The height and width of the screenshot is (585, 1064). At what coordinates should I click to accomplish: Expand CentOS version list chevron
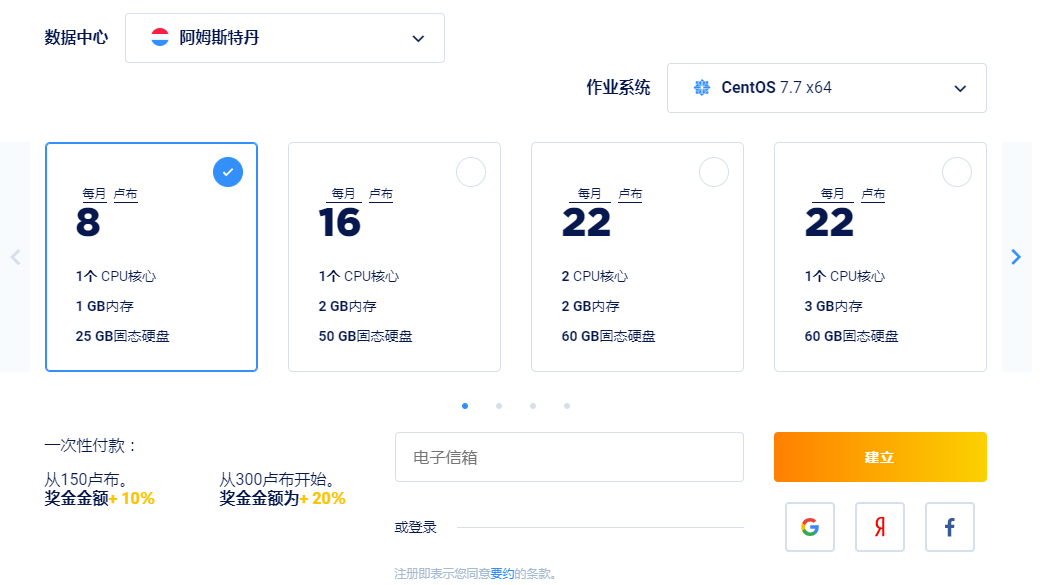click(960, 89)
